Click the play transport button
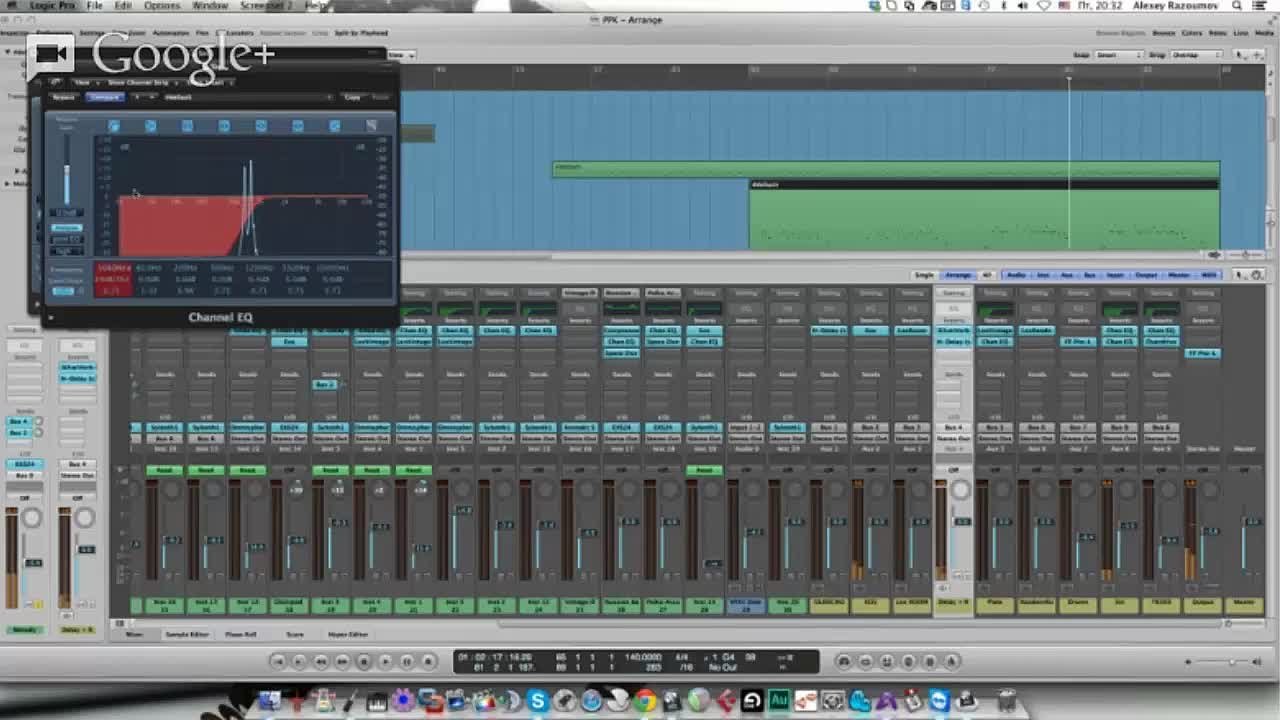 (386, 661)
